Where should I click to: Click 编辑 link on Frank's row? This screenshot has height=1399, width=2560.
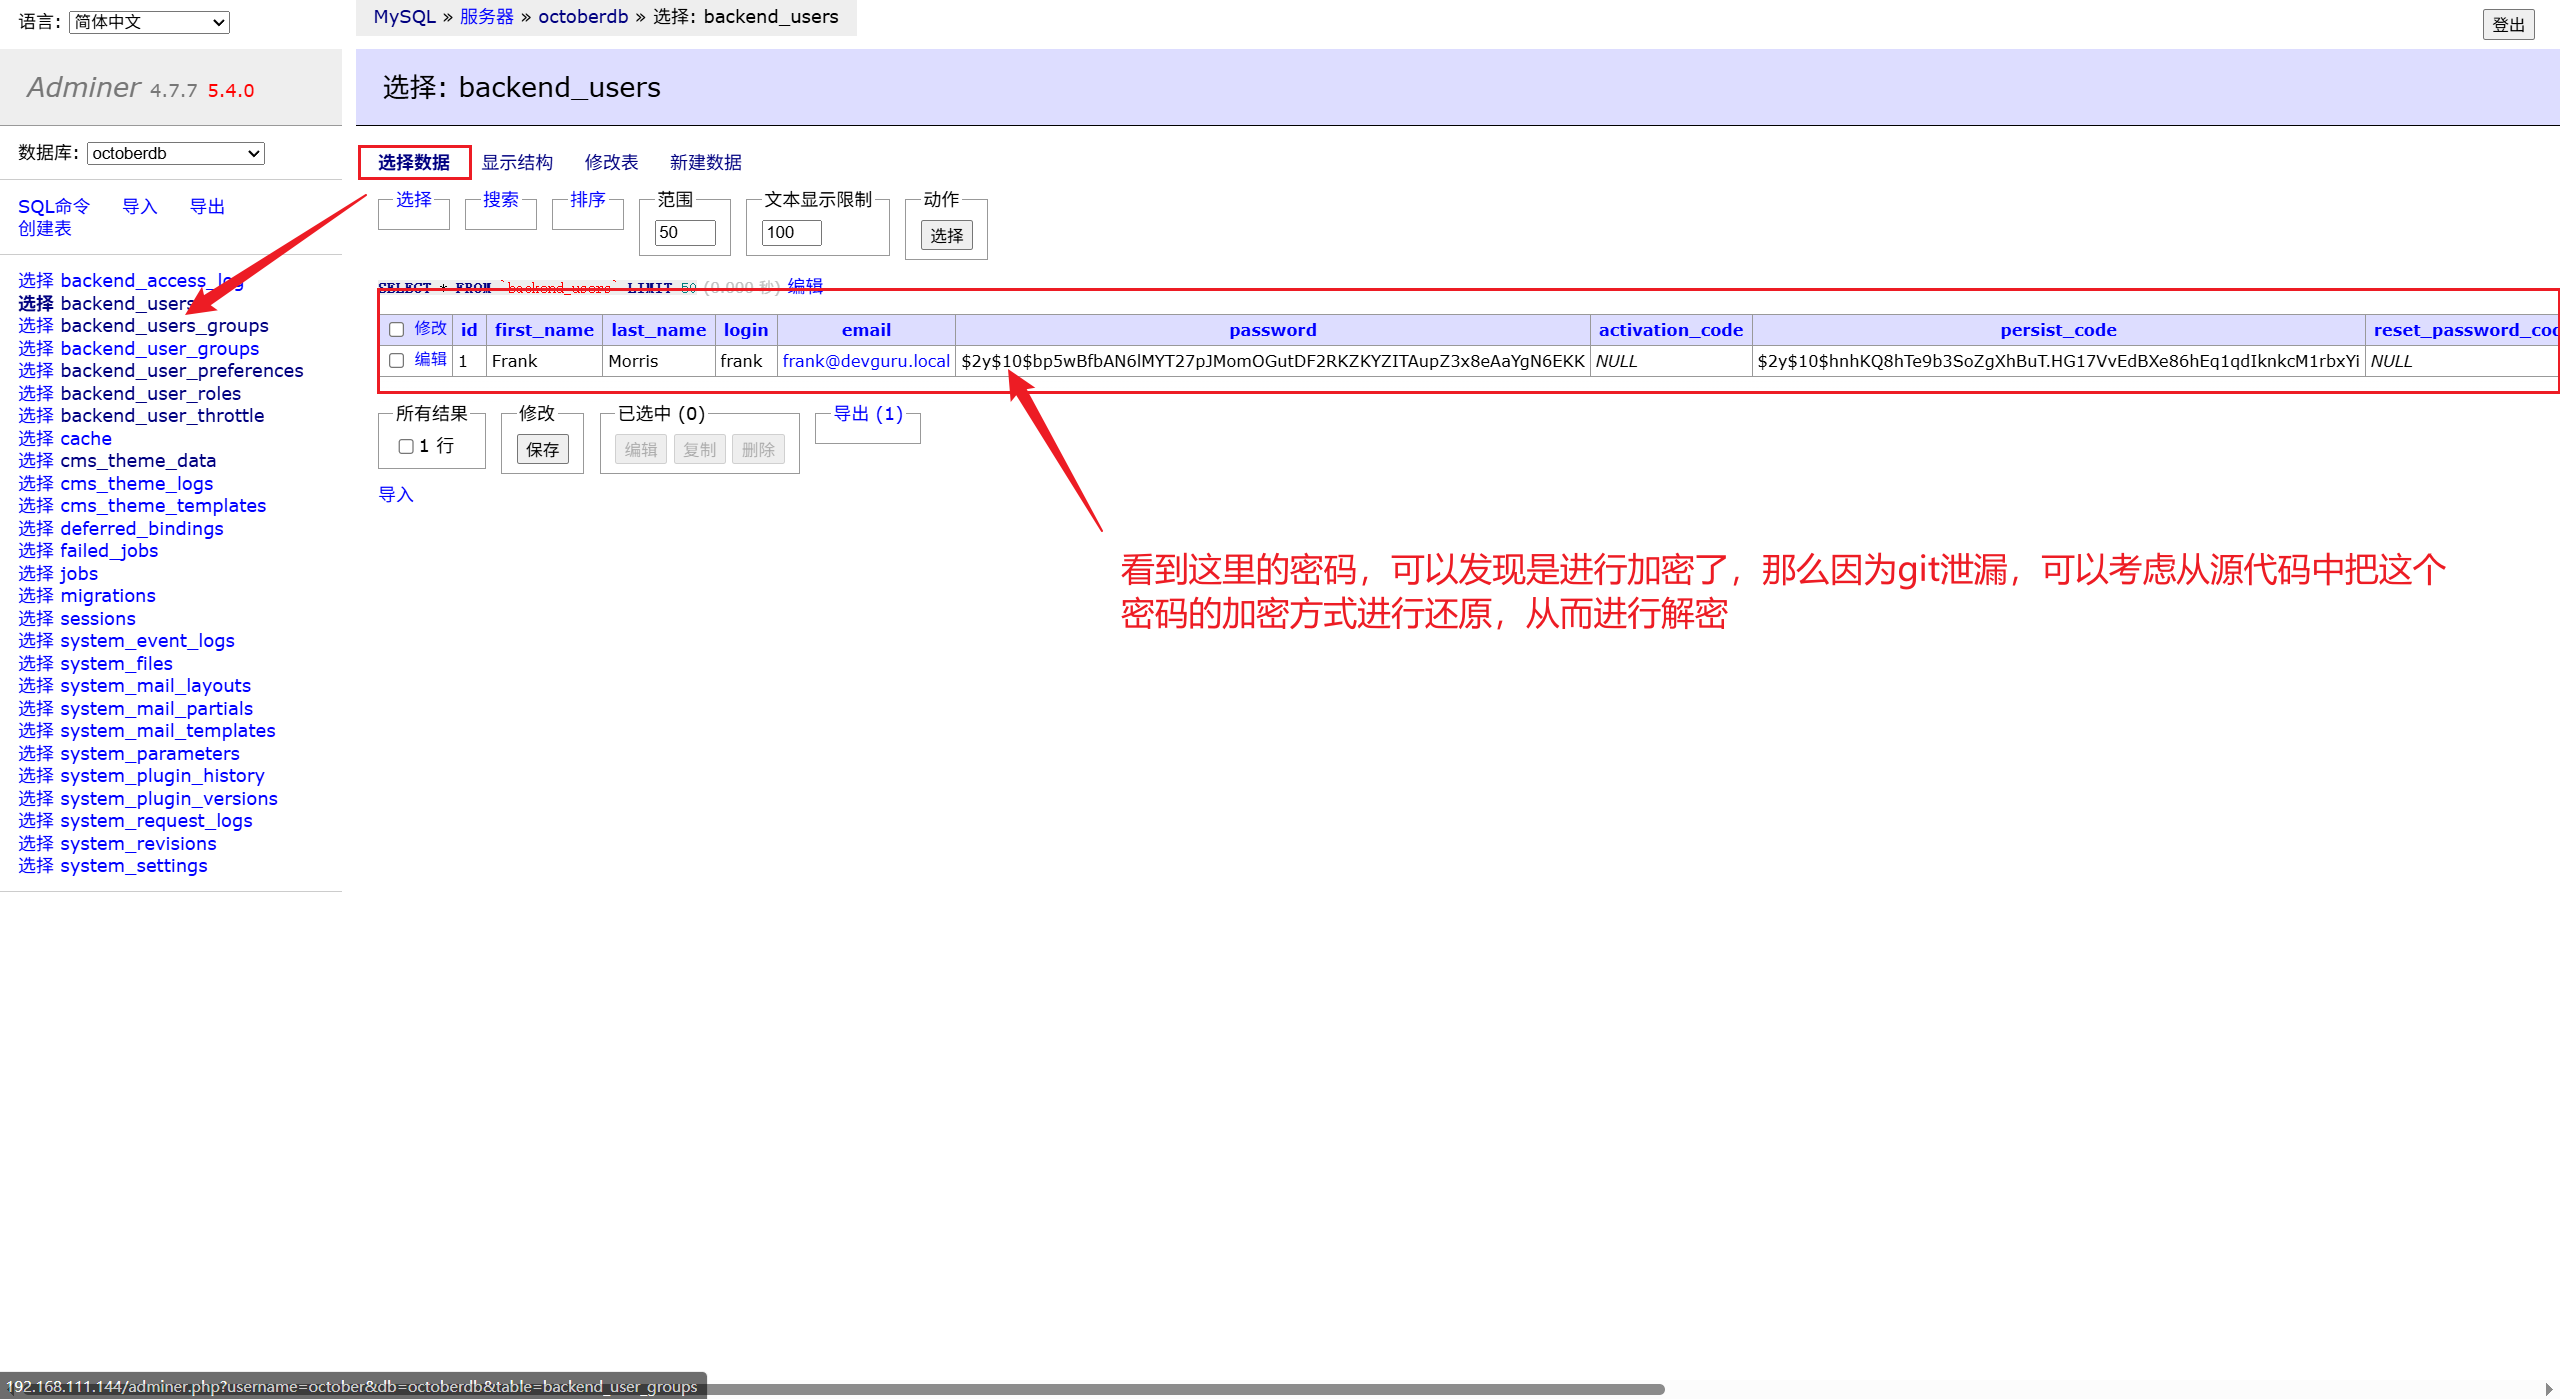tap(430, 360)
